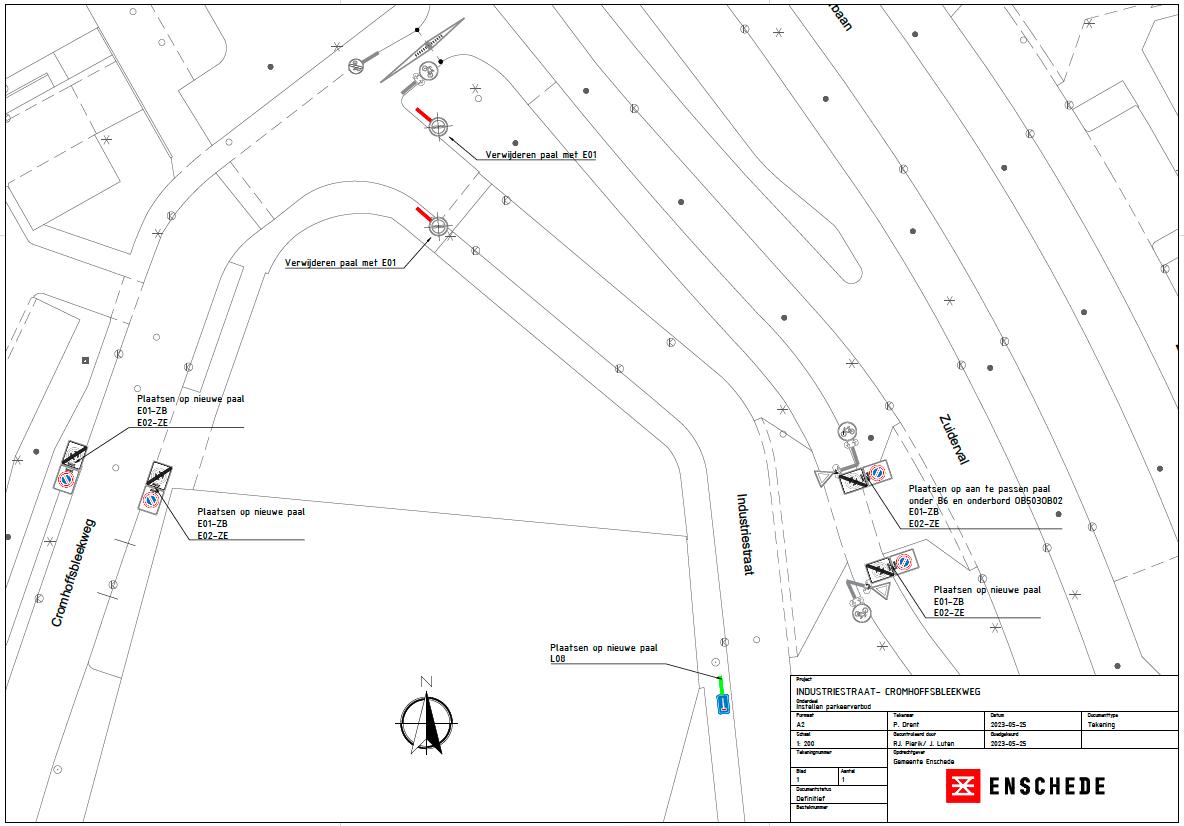Select the Cromhoffsbleekweg street name on the road
This screenshot has width=1184, height=826.
72,573
